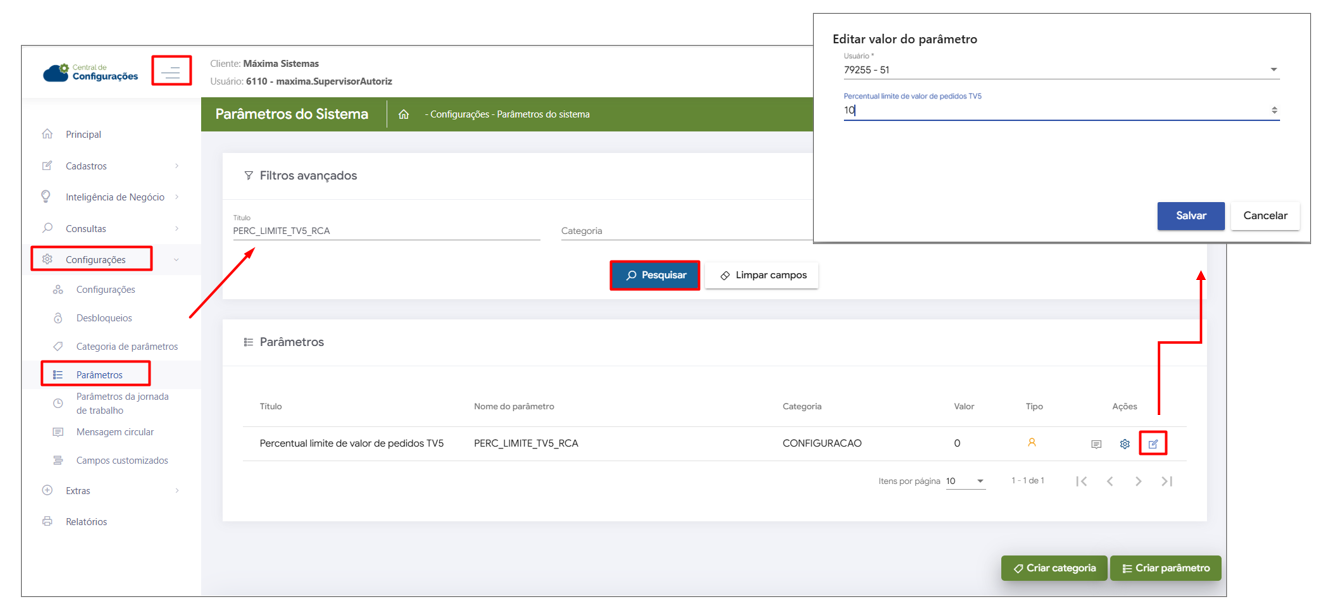
Task: Click the Pesquisar button
Action: click(655, 275)
